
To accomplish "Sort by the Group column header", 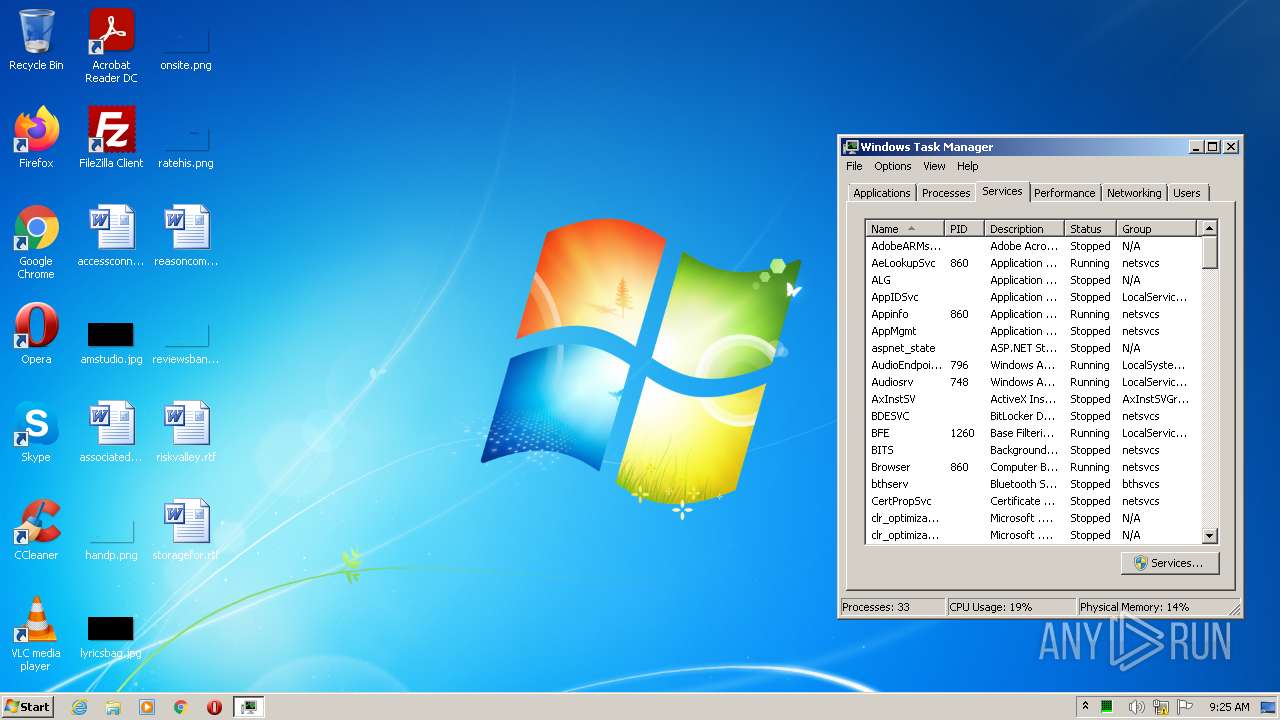I will 1156,229.
